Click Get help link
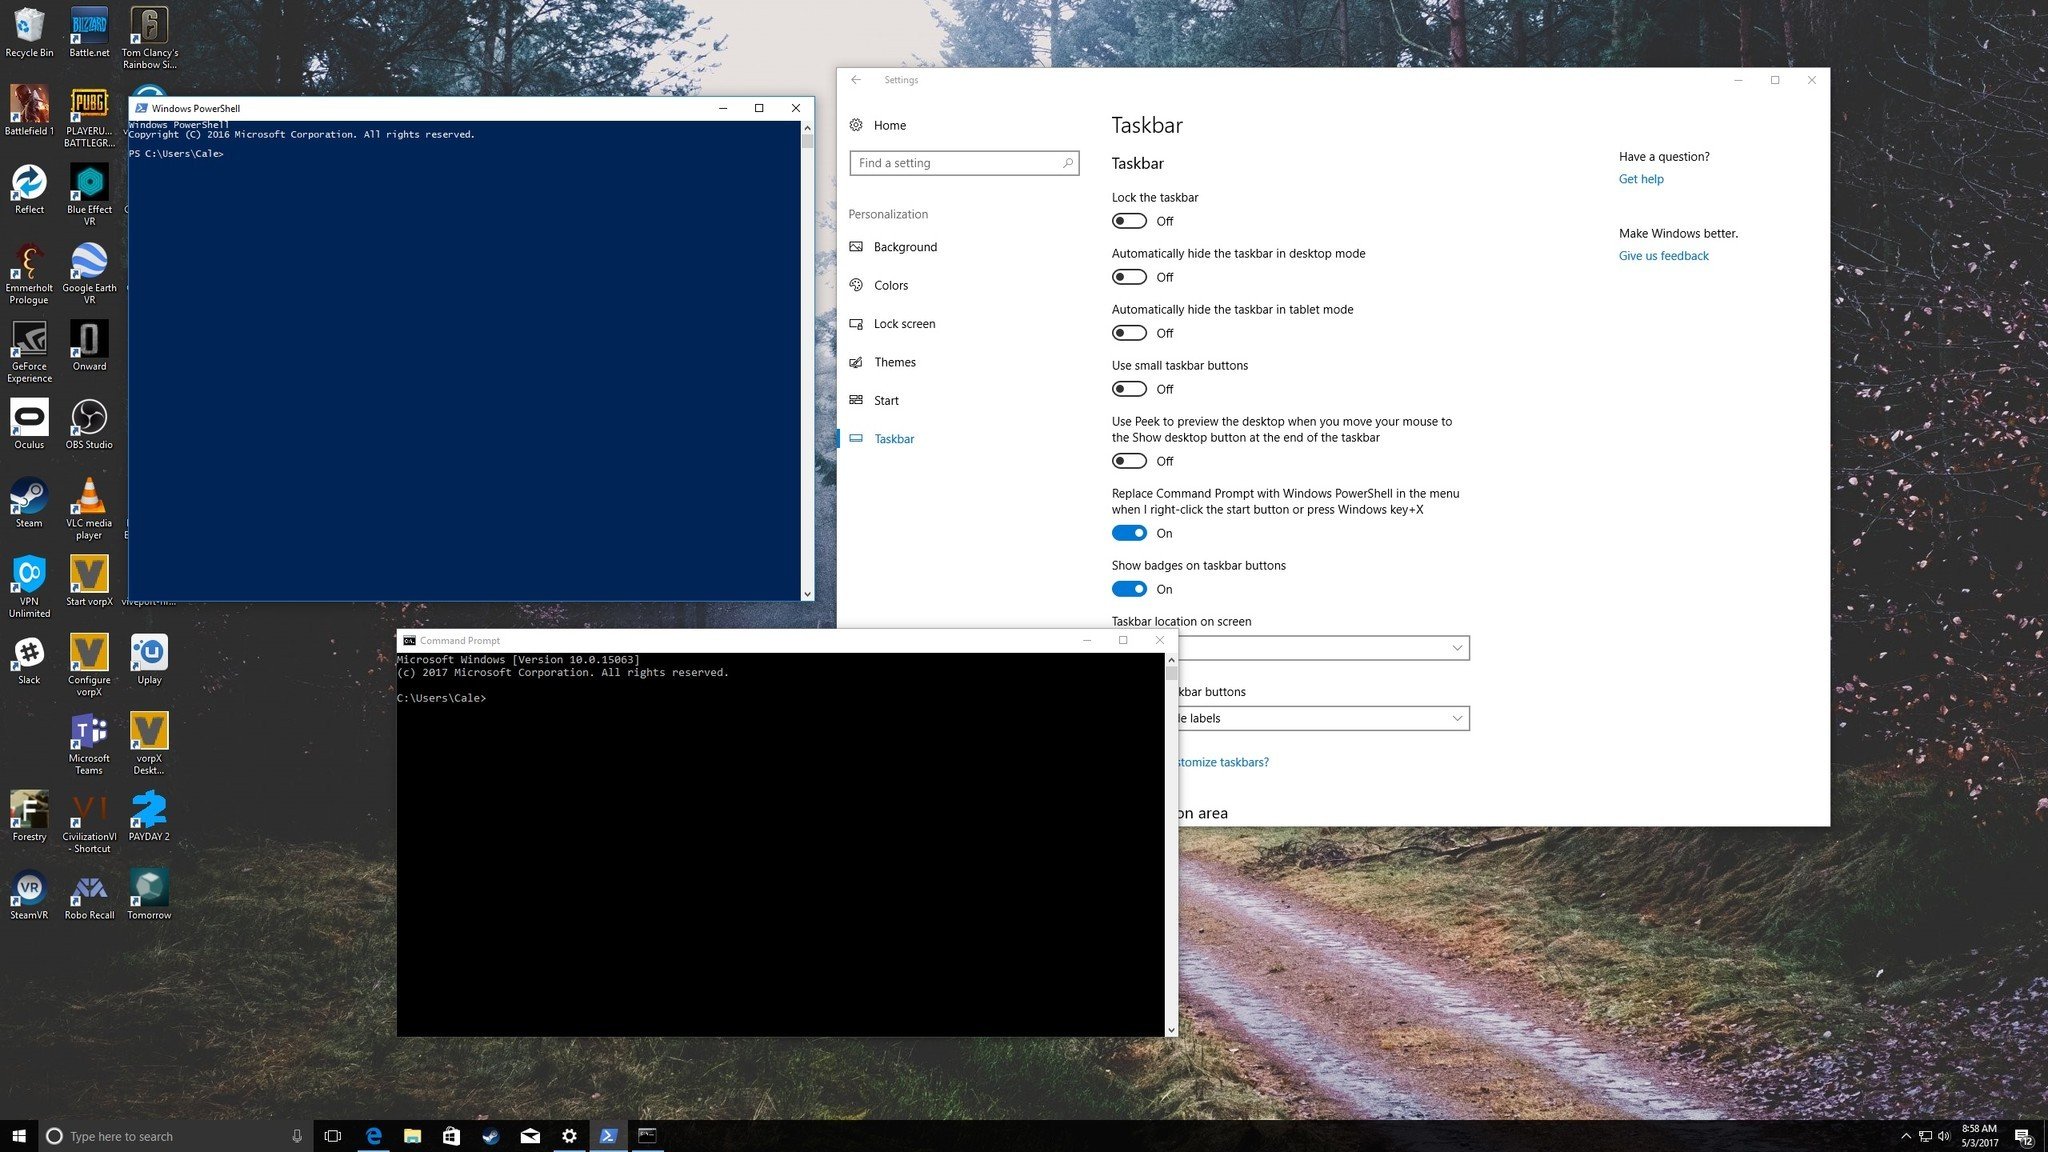Screen dimensions: 2048x1152 click(x=1640, y=179)
